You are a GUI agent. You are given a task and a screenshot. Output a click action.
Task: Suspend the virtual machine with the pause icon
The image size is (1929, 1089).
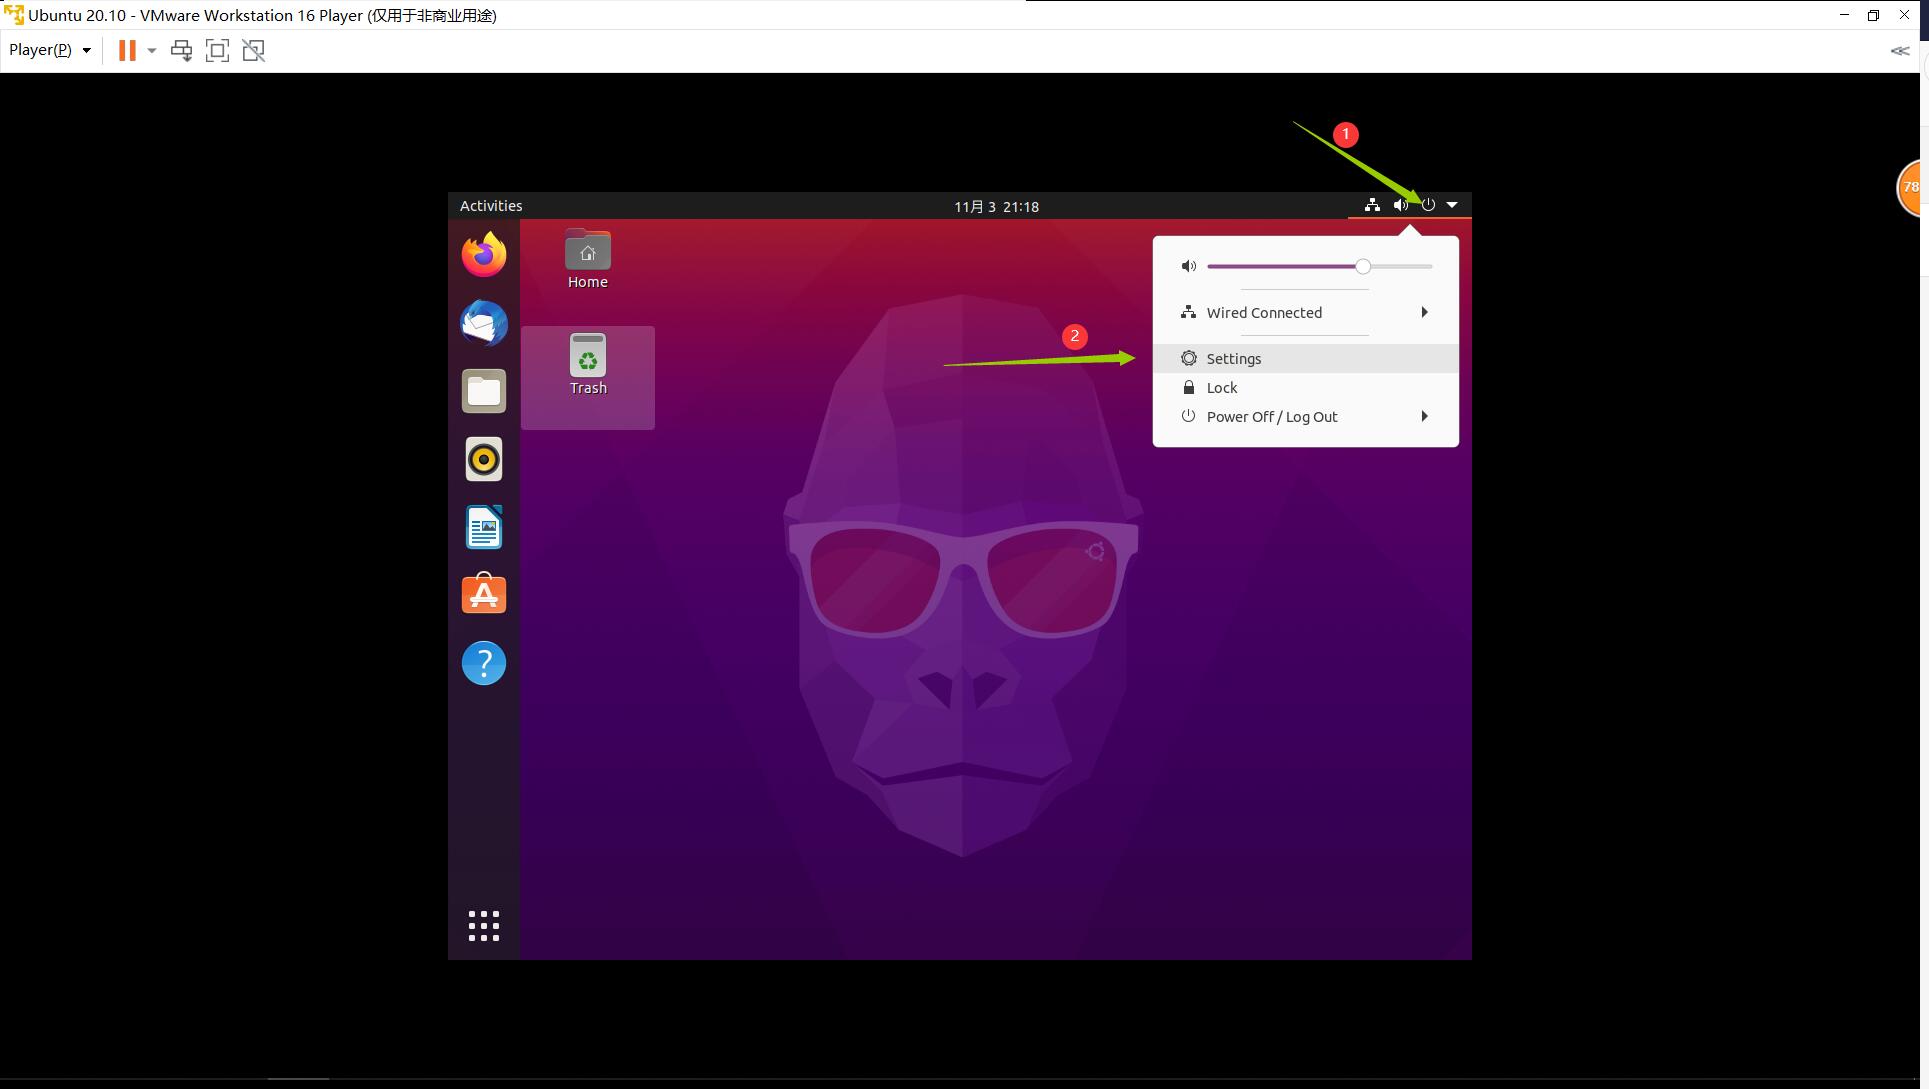point(126,50)
